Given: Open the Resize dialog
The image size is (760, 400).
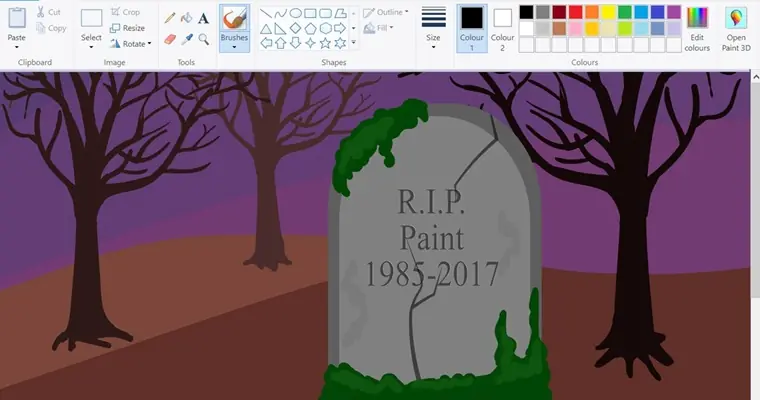Looking at the screenshot, I should pos(127,28).
